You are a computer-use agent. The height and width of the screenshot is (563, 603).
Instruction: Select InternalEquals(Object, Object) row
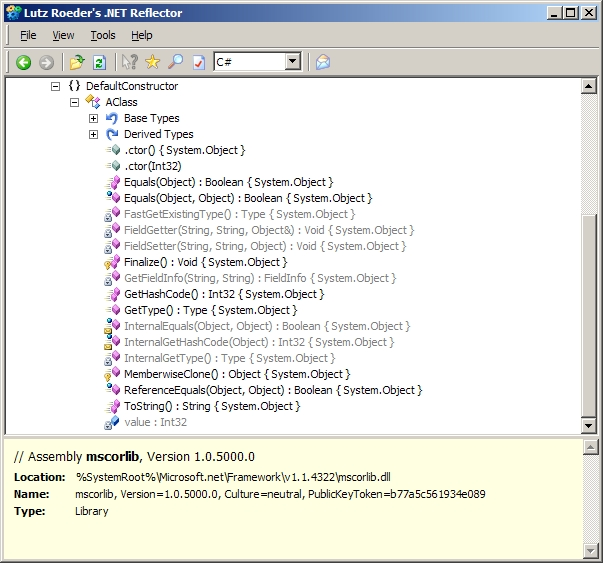point(267,326)
